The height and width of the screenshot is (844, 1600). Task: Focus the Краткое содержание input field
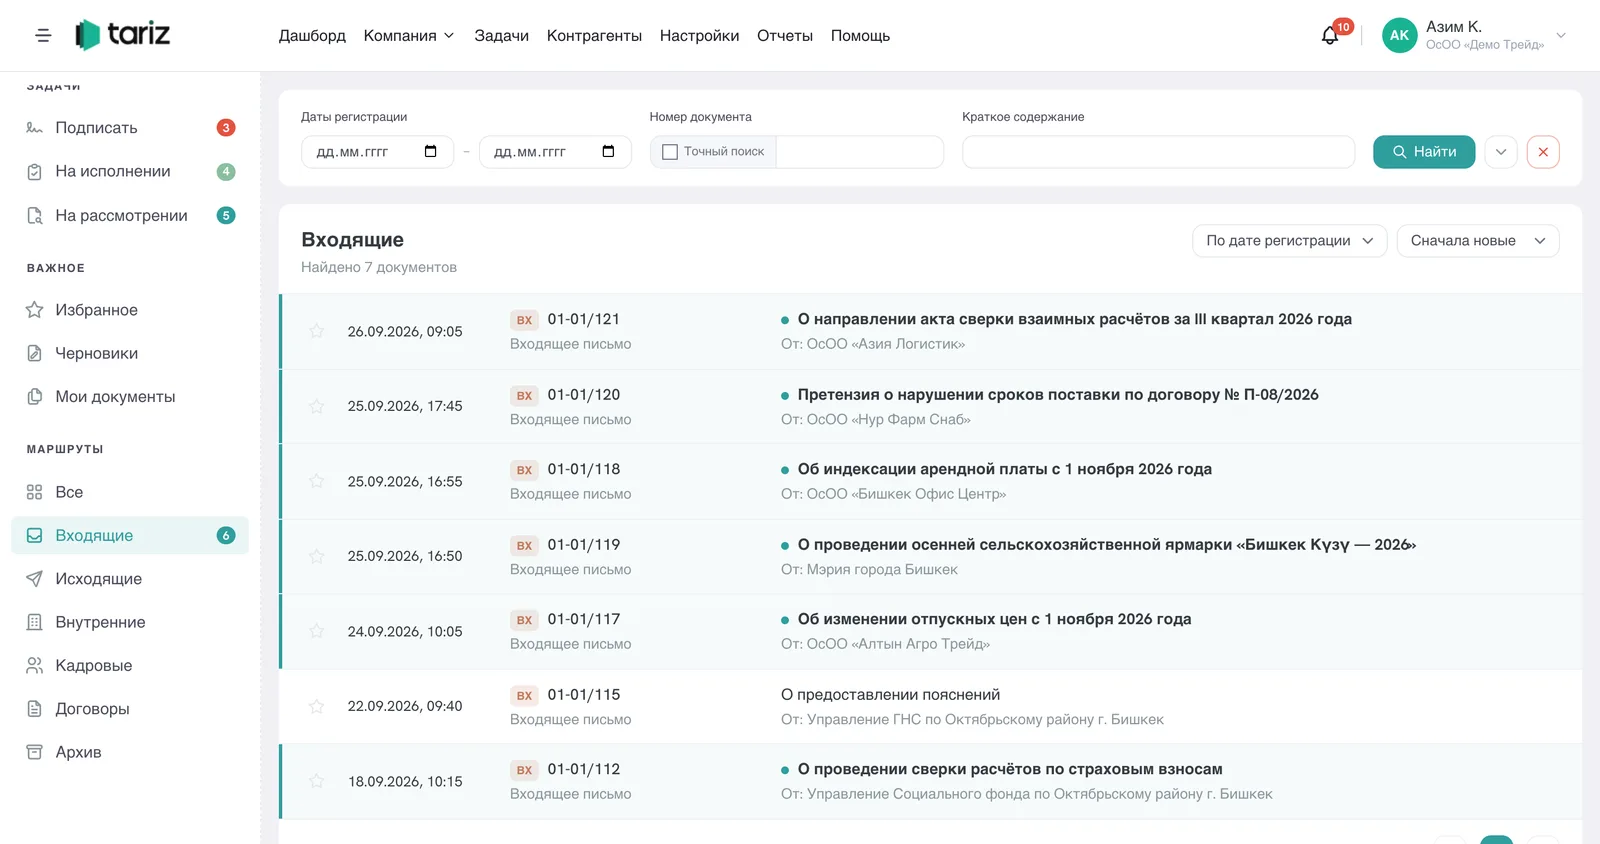[1158, 152]
